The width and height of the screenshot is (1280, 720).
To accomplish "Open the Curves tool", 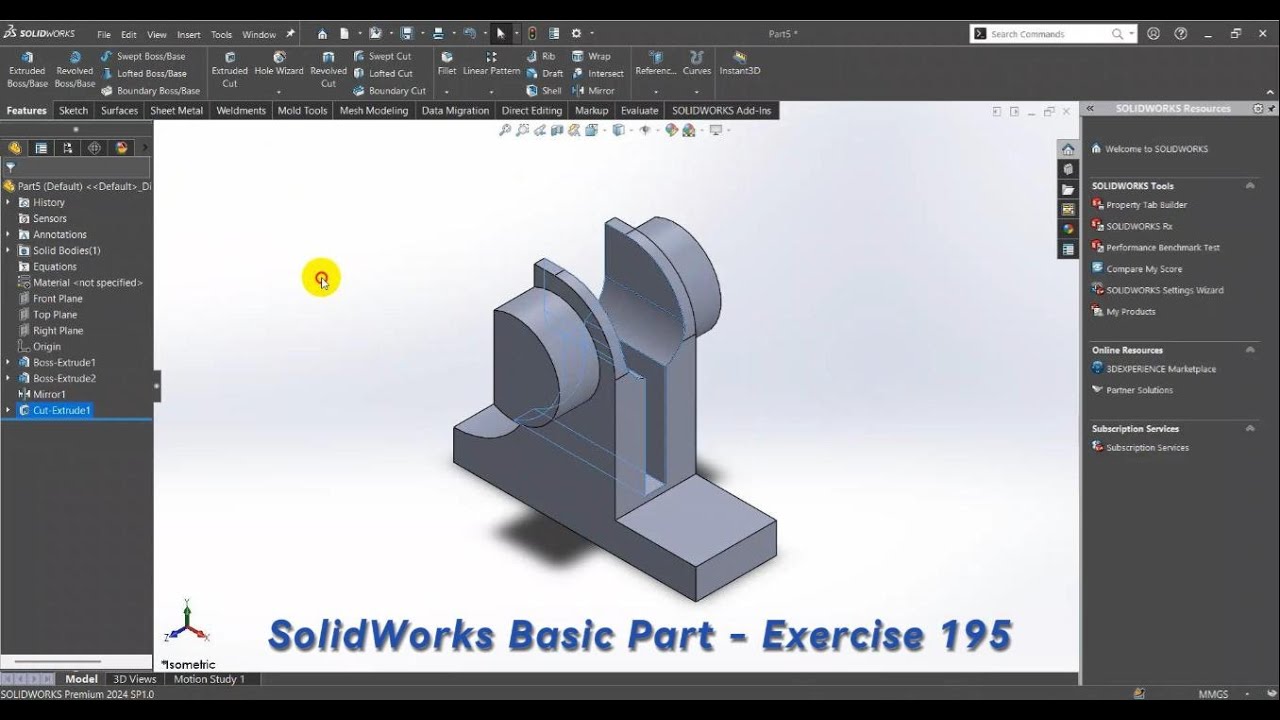I will [x=697, y=64].
